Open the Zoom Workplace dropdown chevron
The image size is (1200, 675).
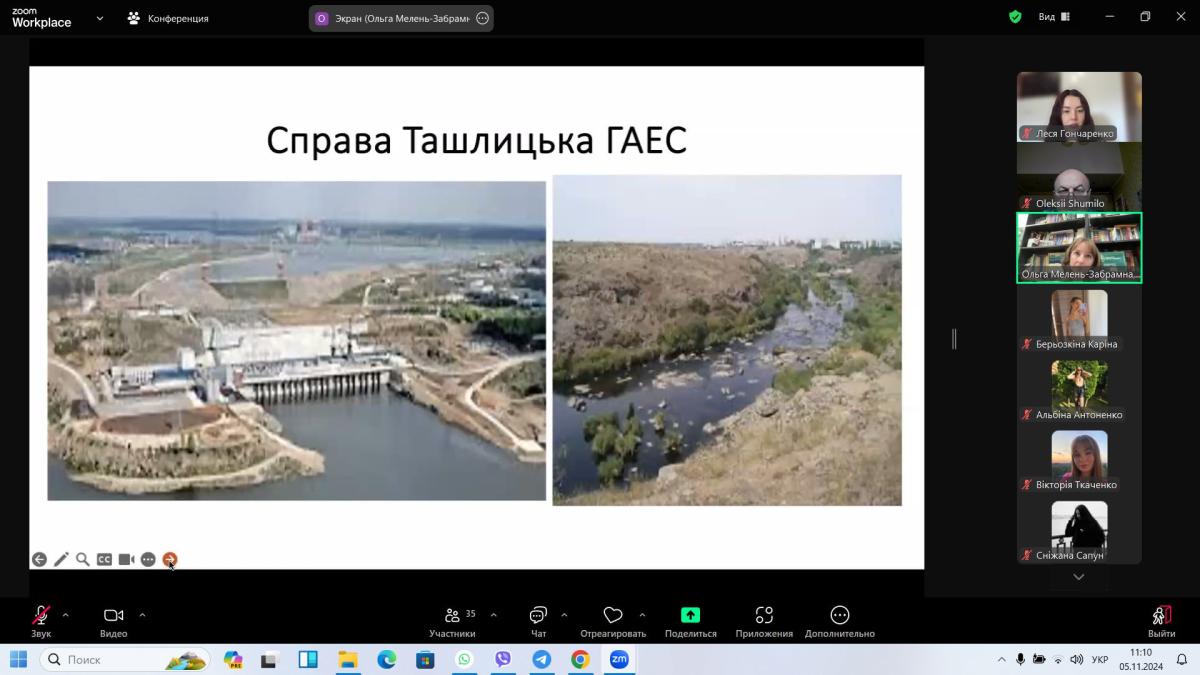click(x=99, y=18)
